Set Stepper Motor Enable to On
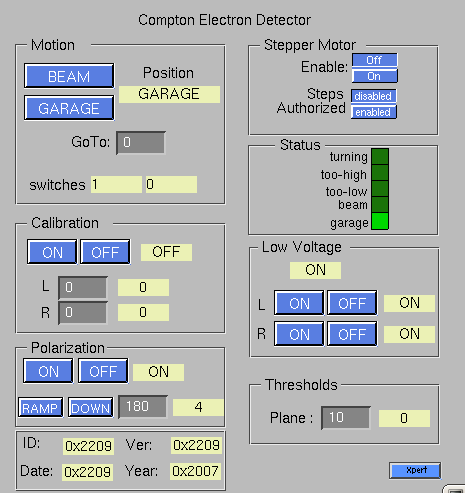465x493 pixels. [374, 76]
